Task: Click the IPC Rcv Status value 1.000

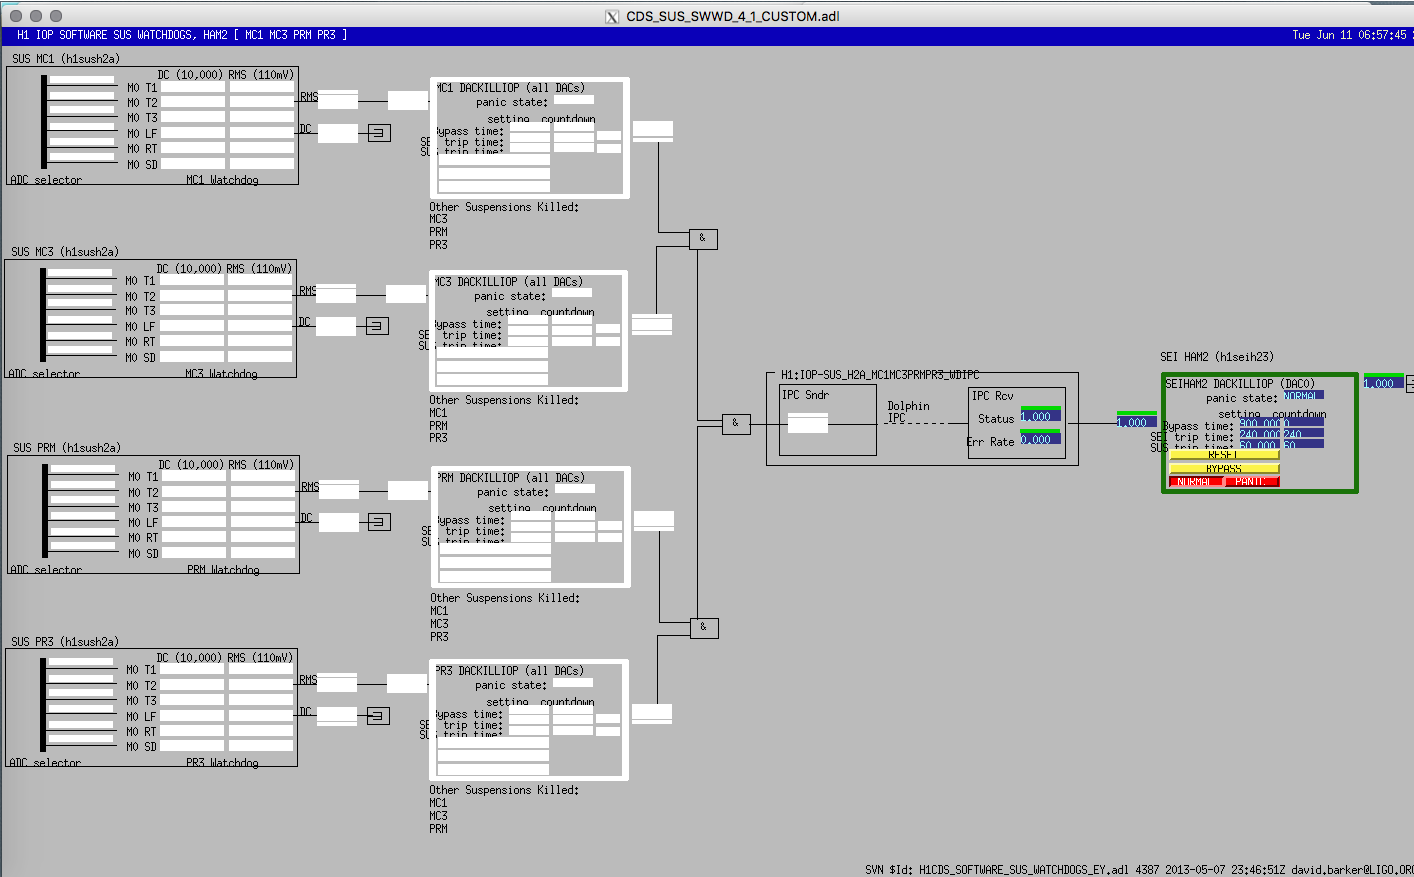Action: [x=1040, y=416]
